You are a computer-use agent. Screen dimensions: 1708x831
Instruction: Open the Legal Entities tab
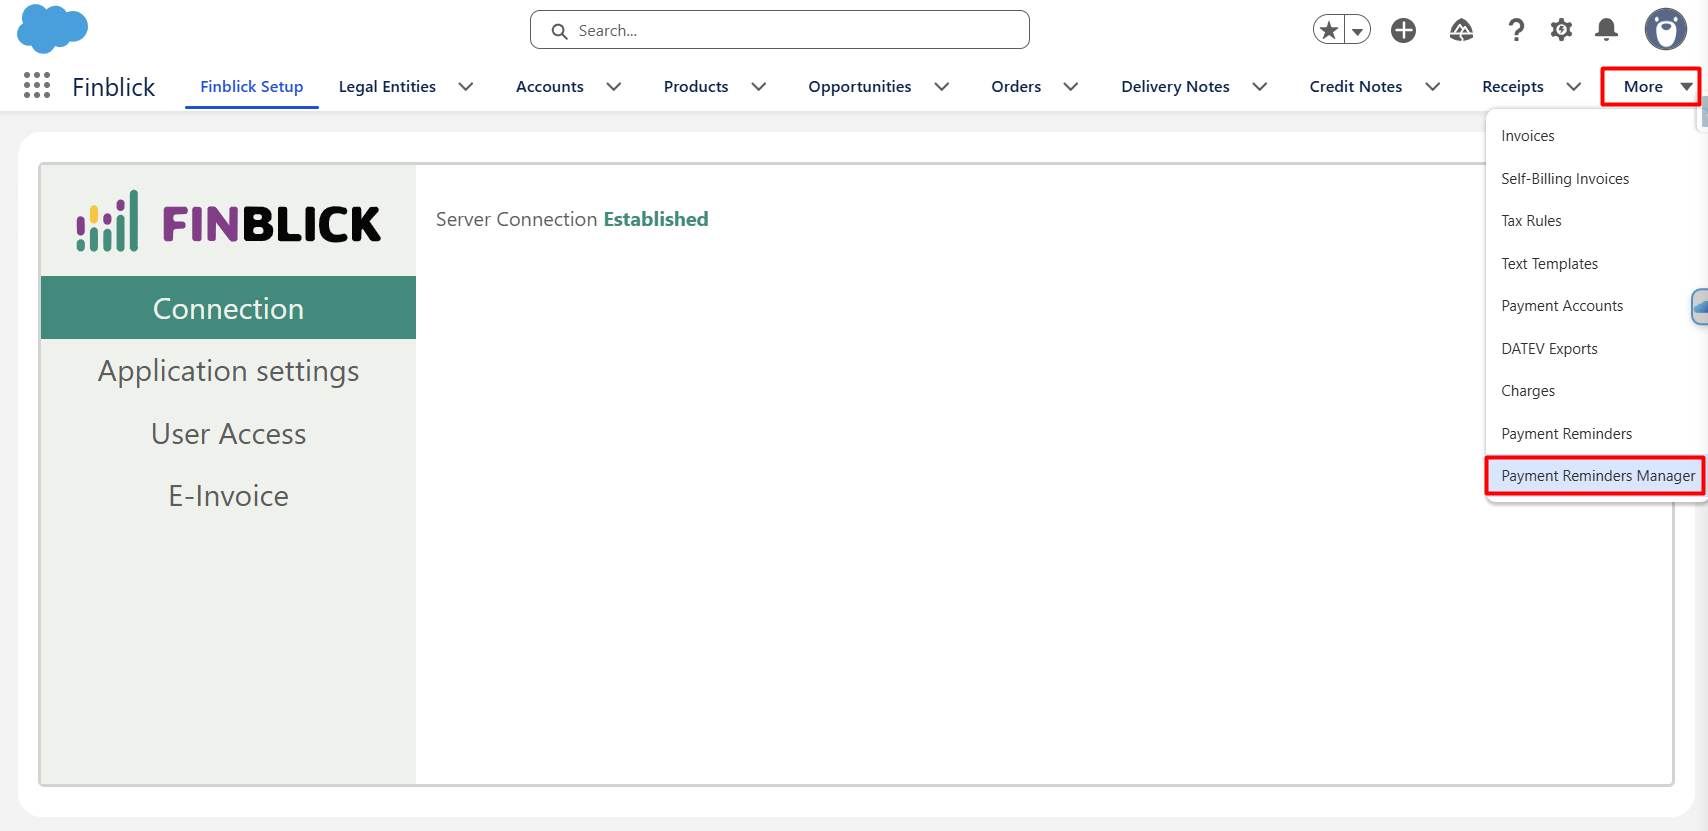[x=387, y=87]
